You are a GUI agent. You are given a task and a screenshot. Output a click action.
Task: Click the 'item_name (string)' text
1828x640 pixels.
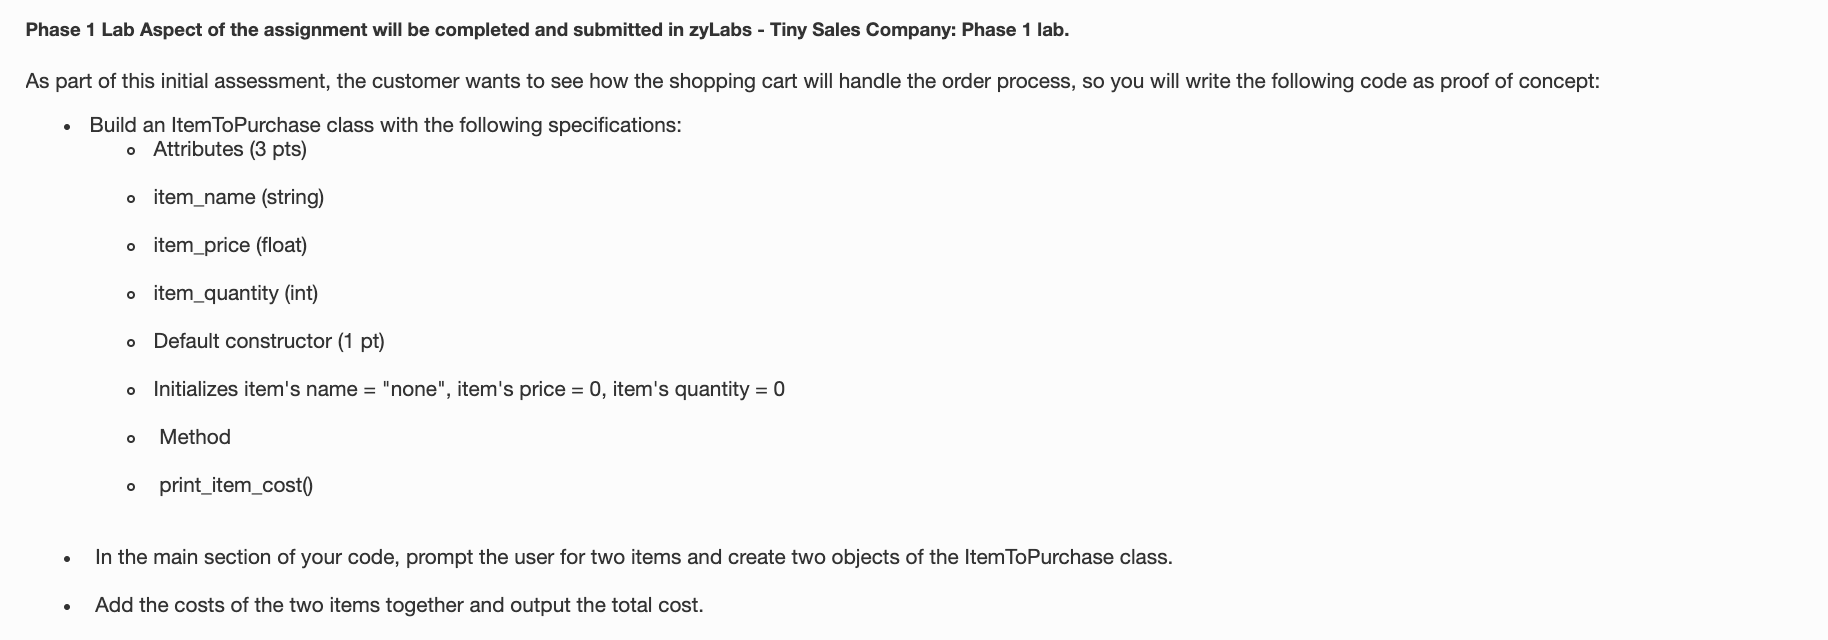pyautogui.click(x=238, y=197)
